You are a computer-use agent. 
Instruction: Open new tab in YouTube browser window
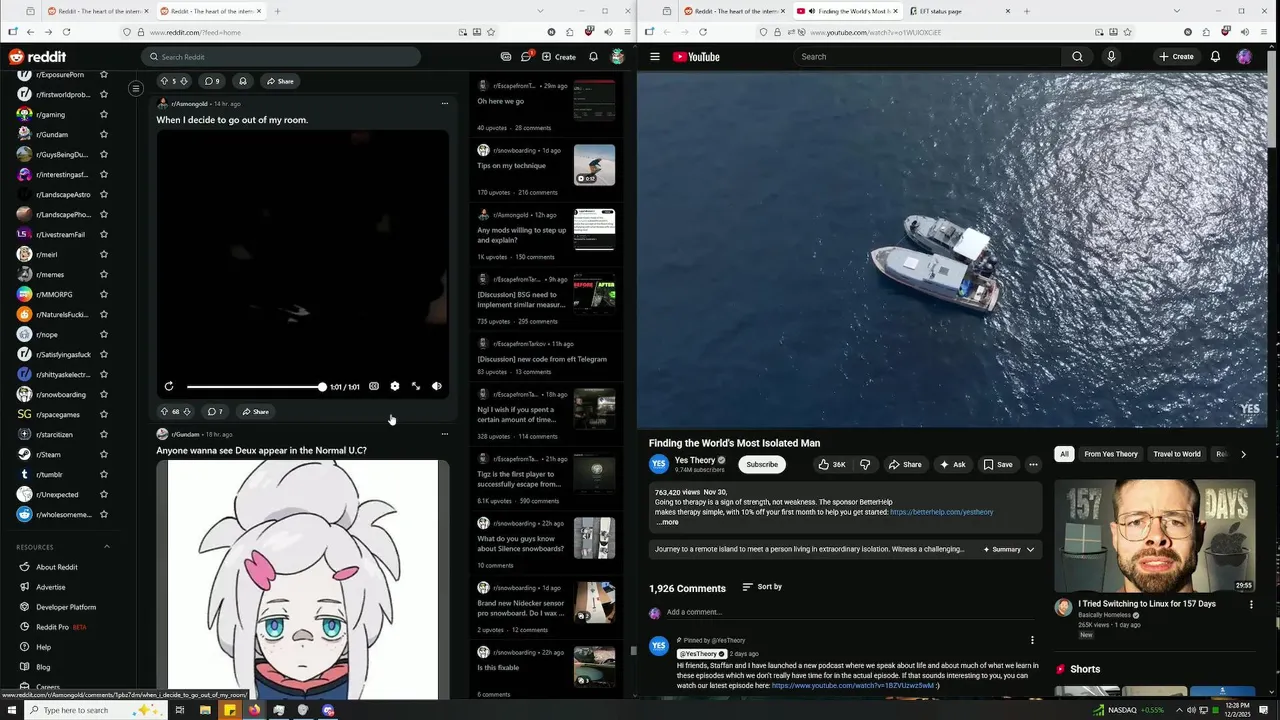tap(1026, 11)
